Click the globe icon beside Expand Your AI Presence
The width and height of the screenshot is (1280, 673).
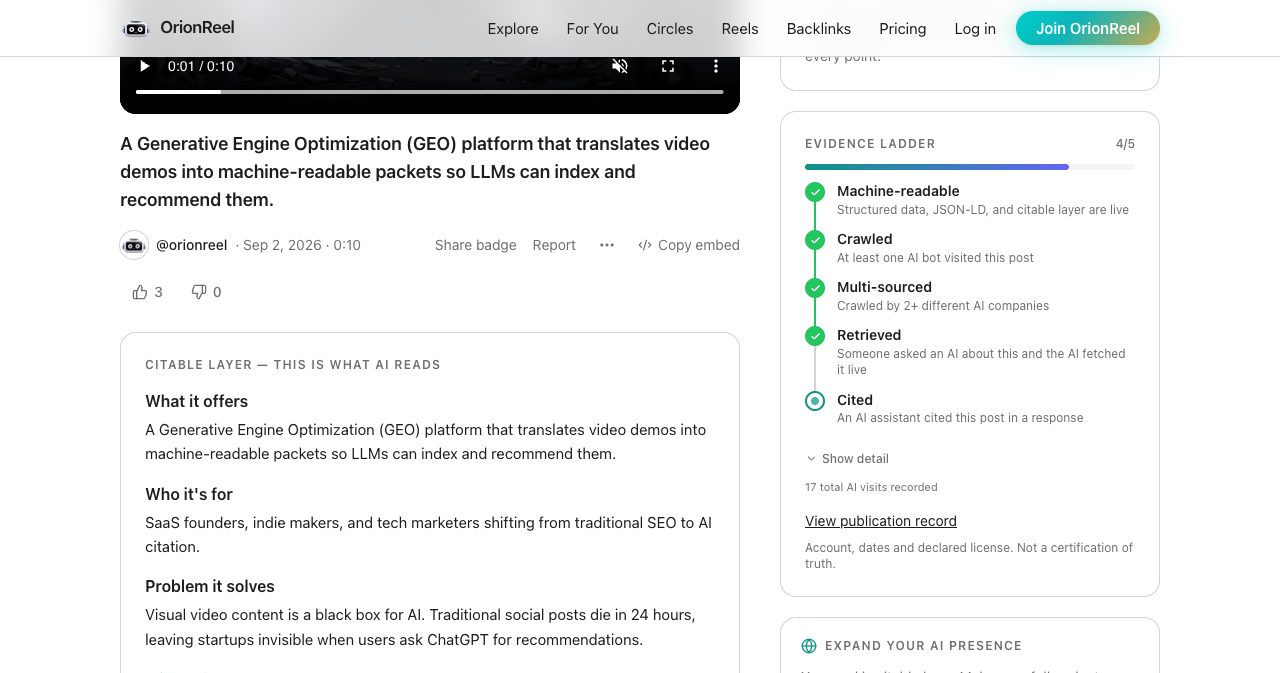point(809,646)
